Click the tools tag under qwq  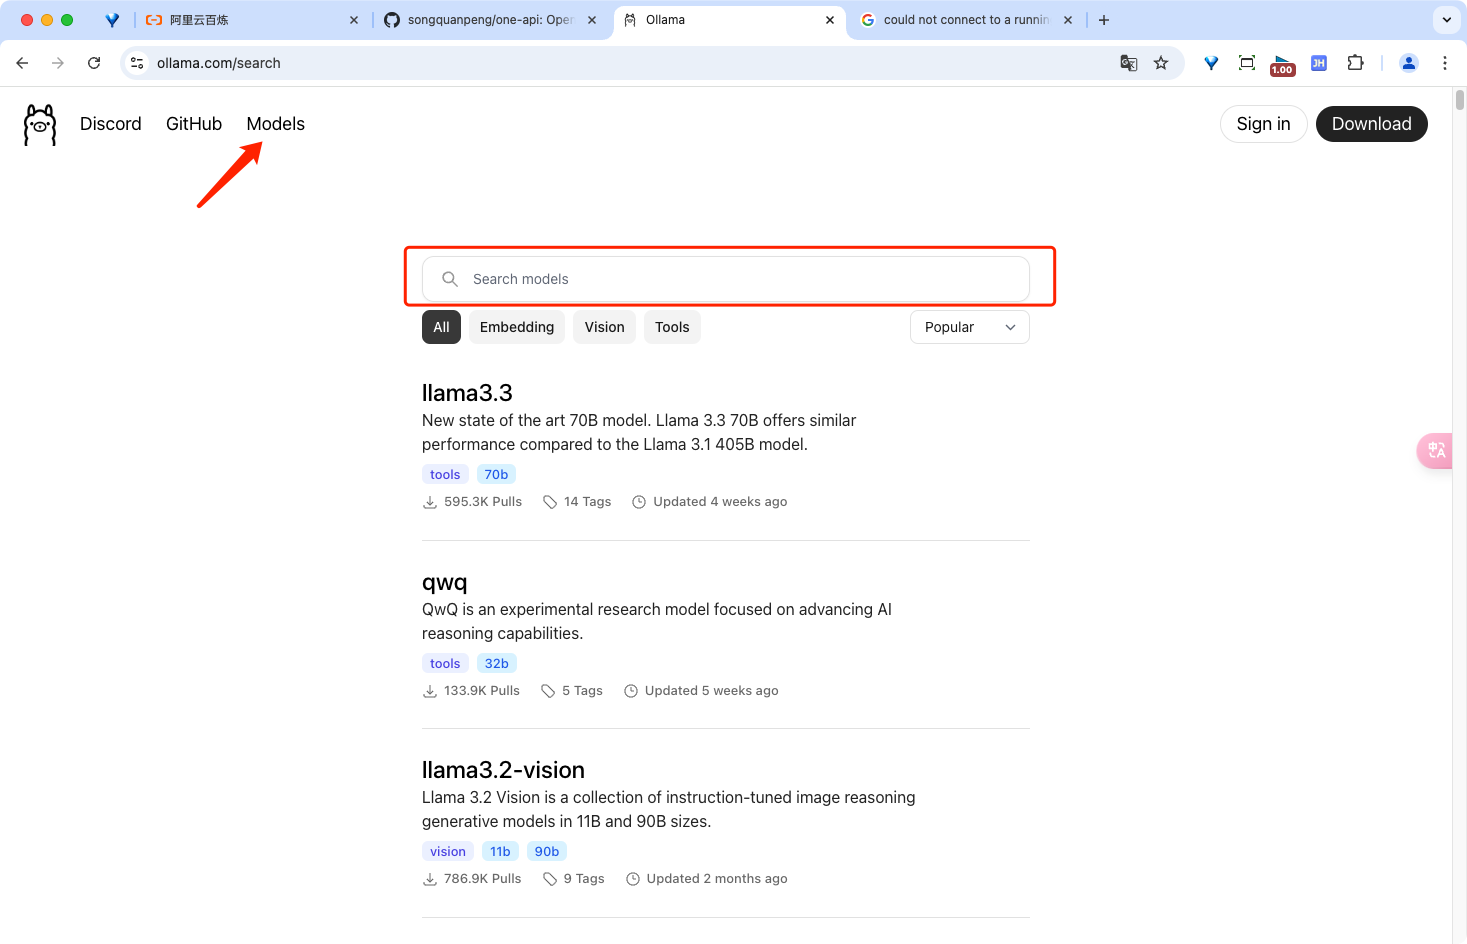(445, 664)
